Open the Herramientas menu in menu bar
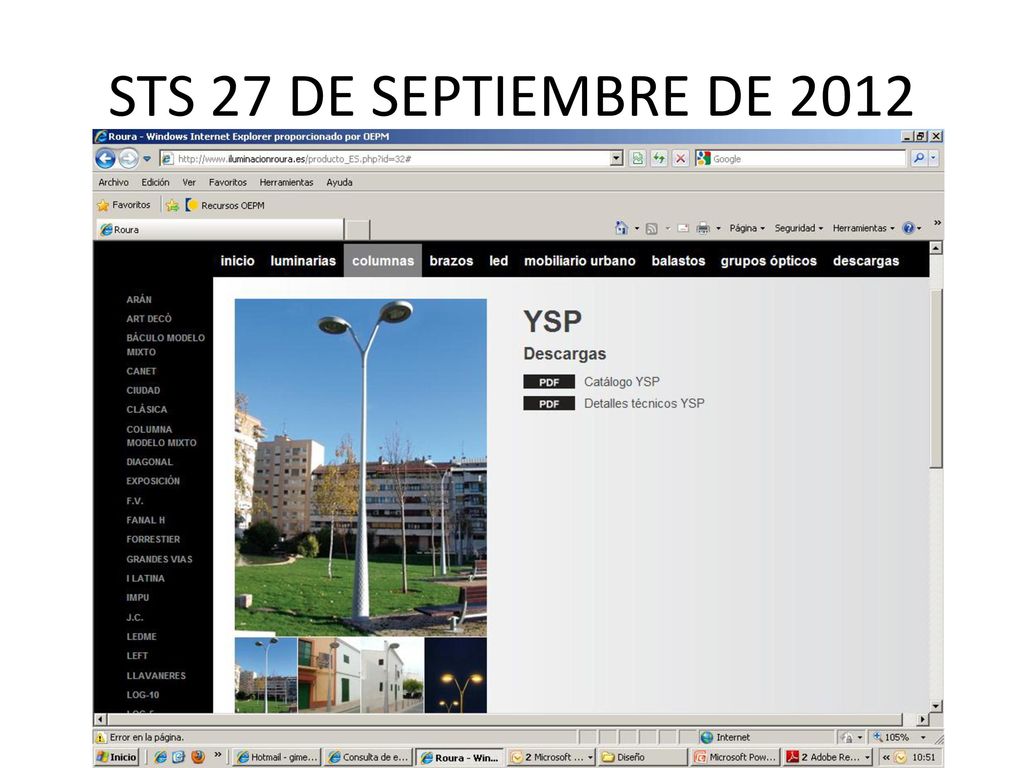Image resolution: width=1024 pixels, height=768 pixels. 286,182
